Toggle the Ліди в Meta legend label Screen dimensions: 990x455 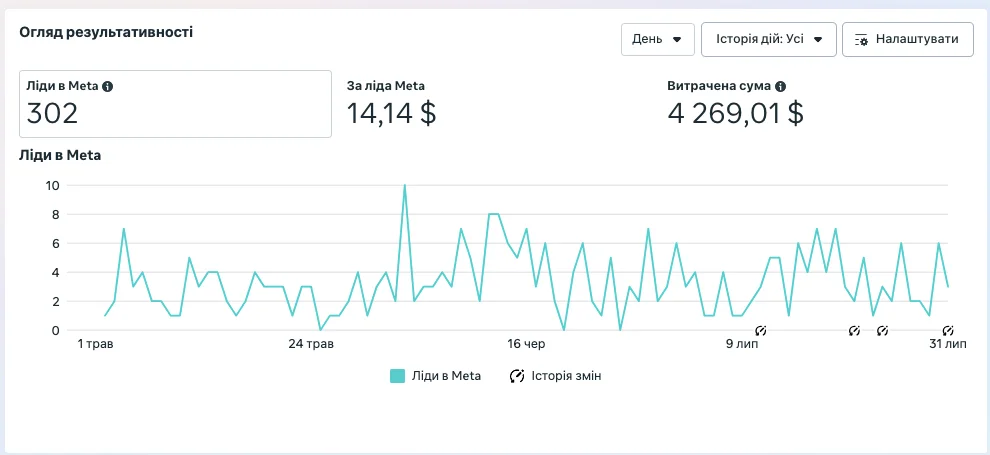tap(446, 376)
